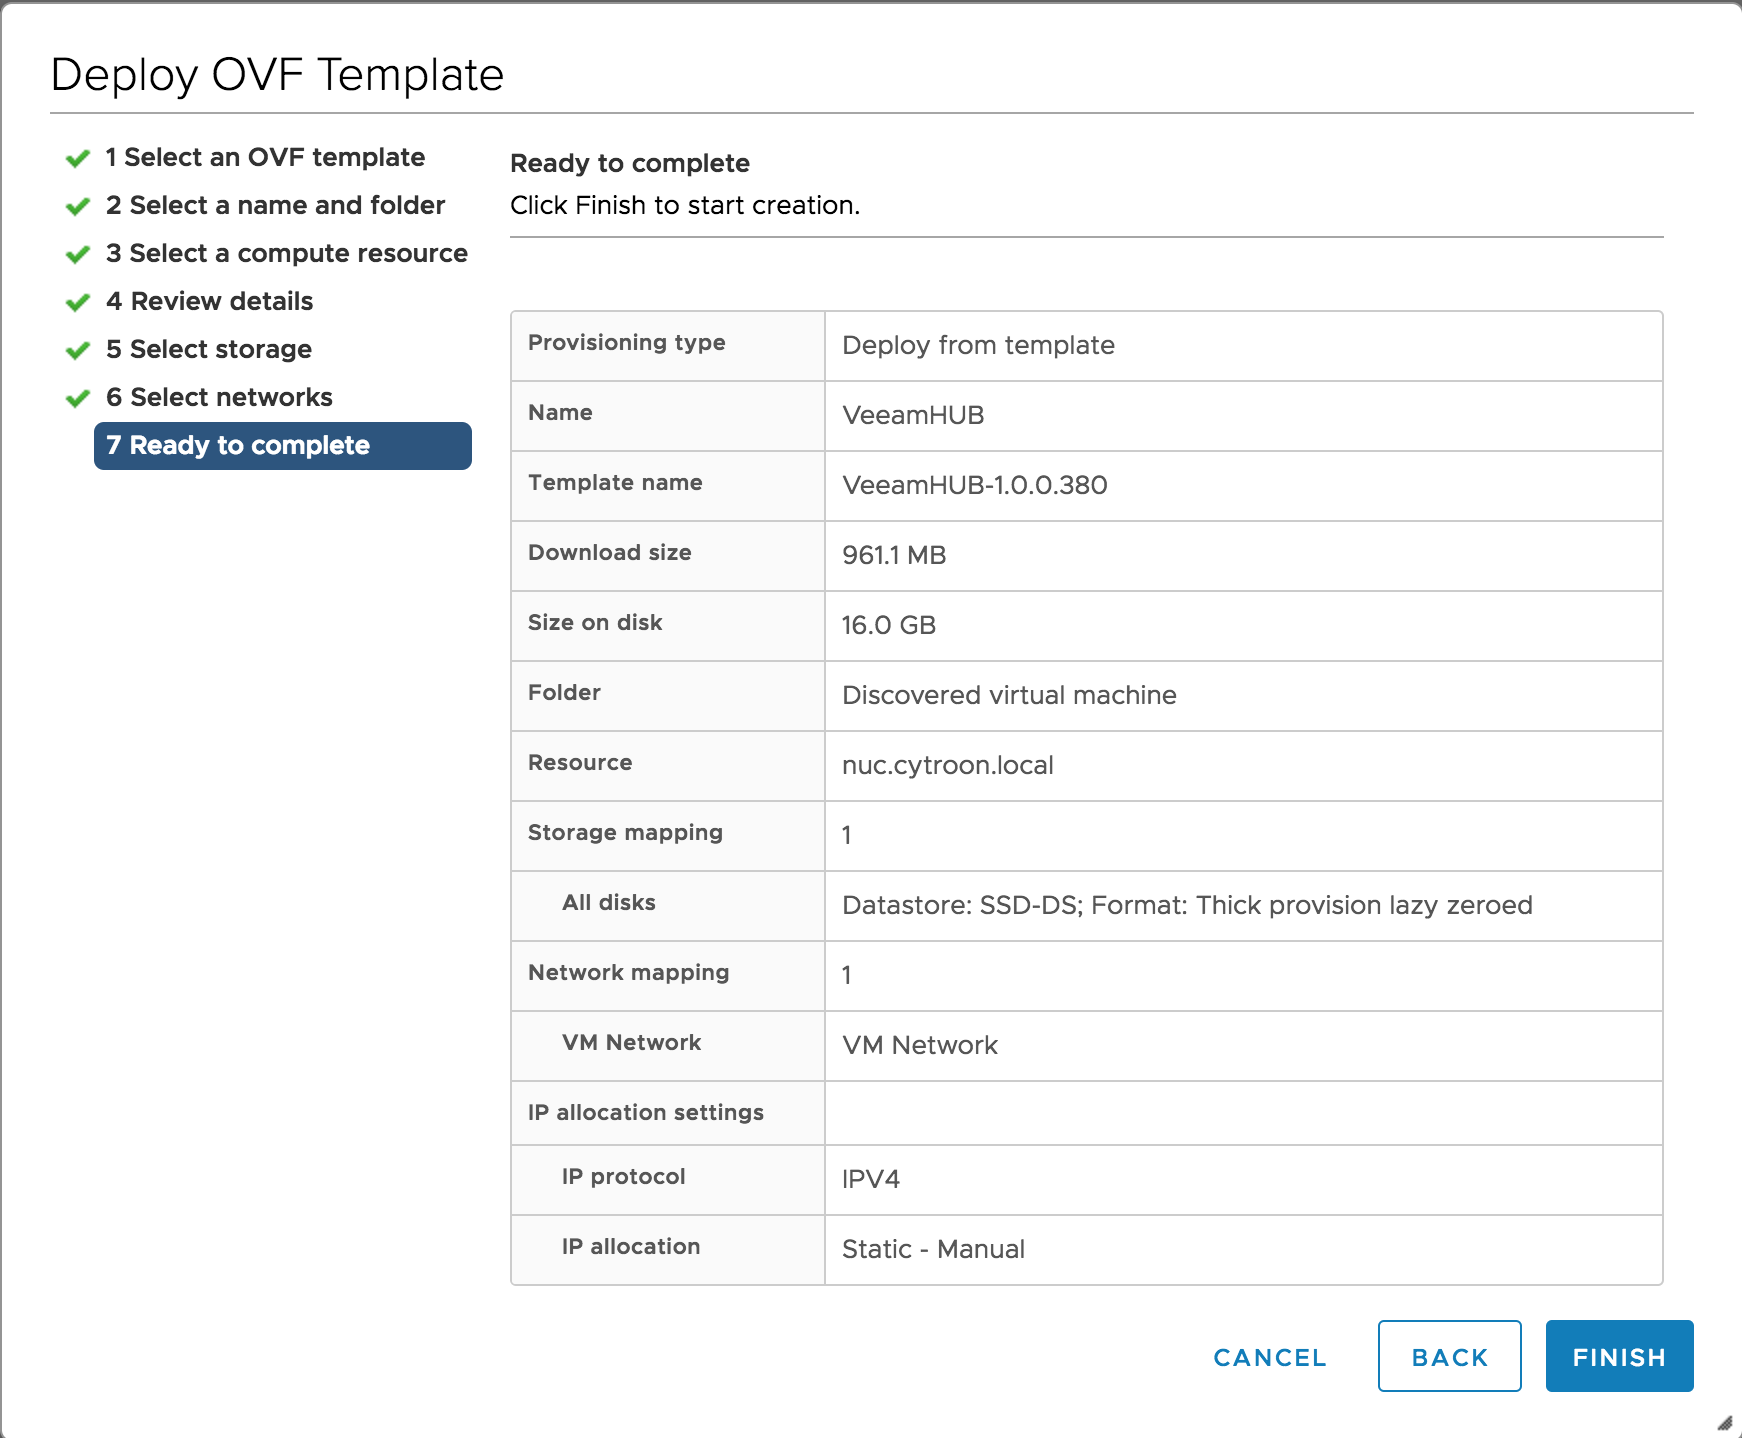1742x1438 pixels.
Task: Click green checkmark beside Select networks
Action: (78, 398)
